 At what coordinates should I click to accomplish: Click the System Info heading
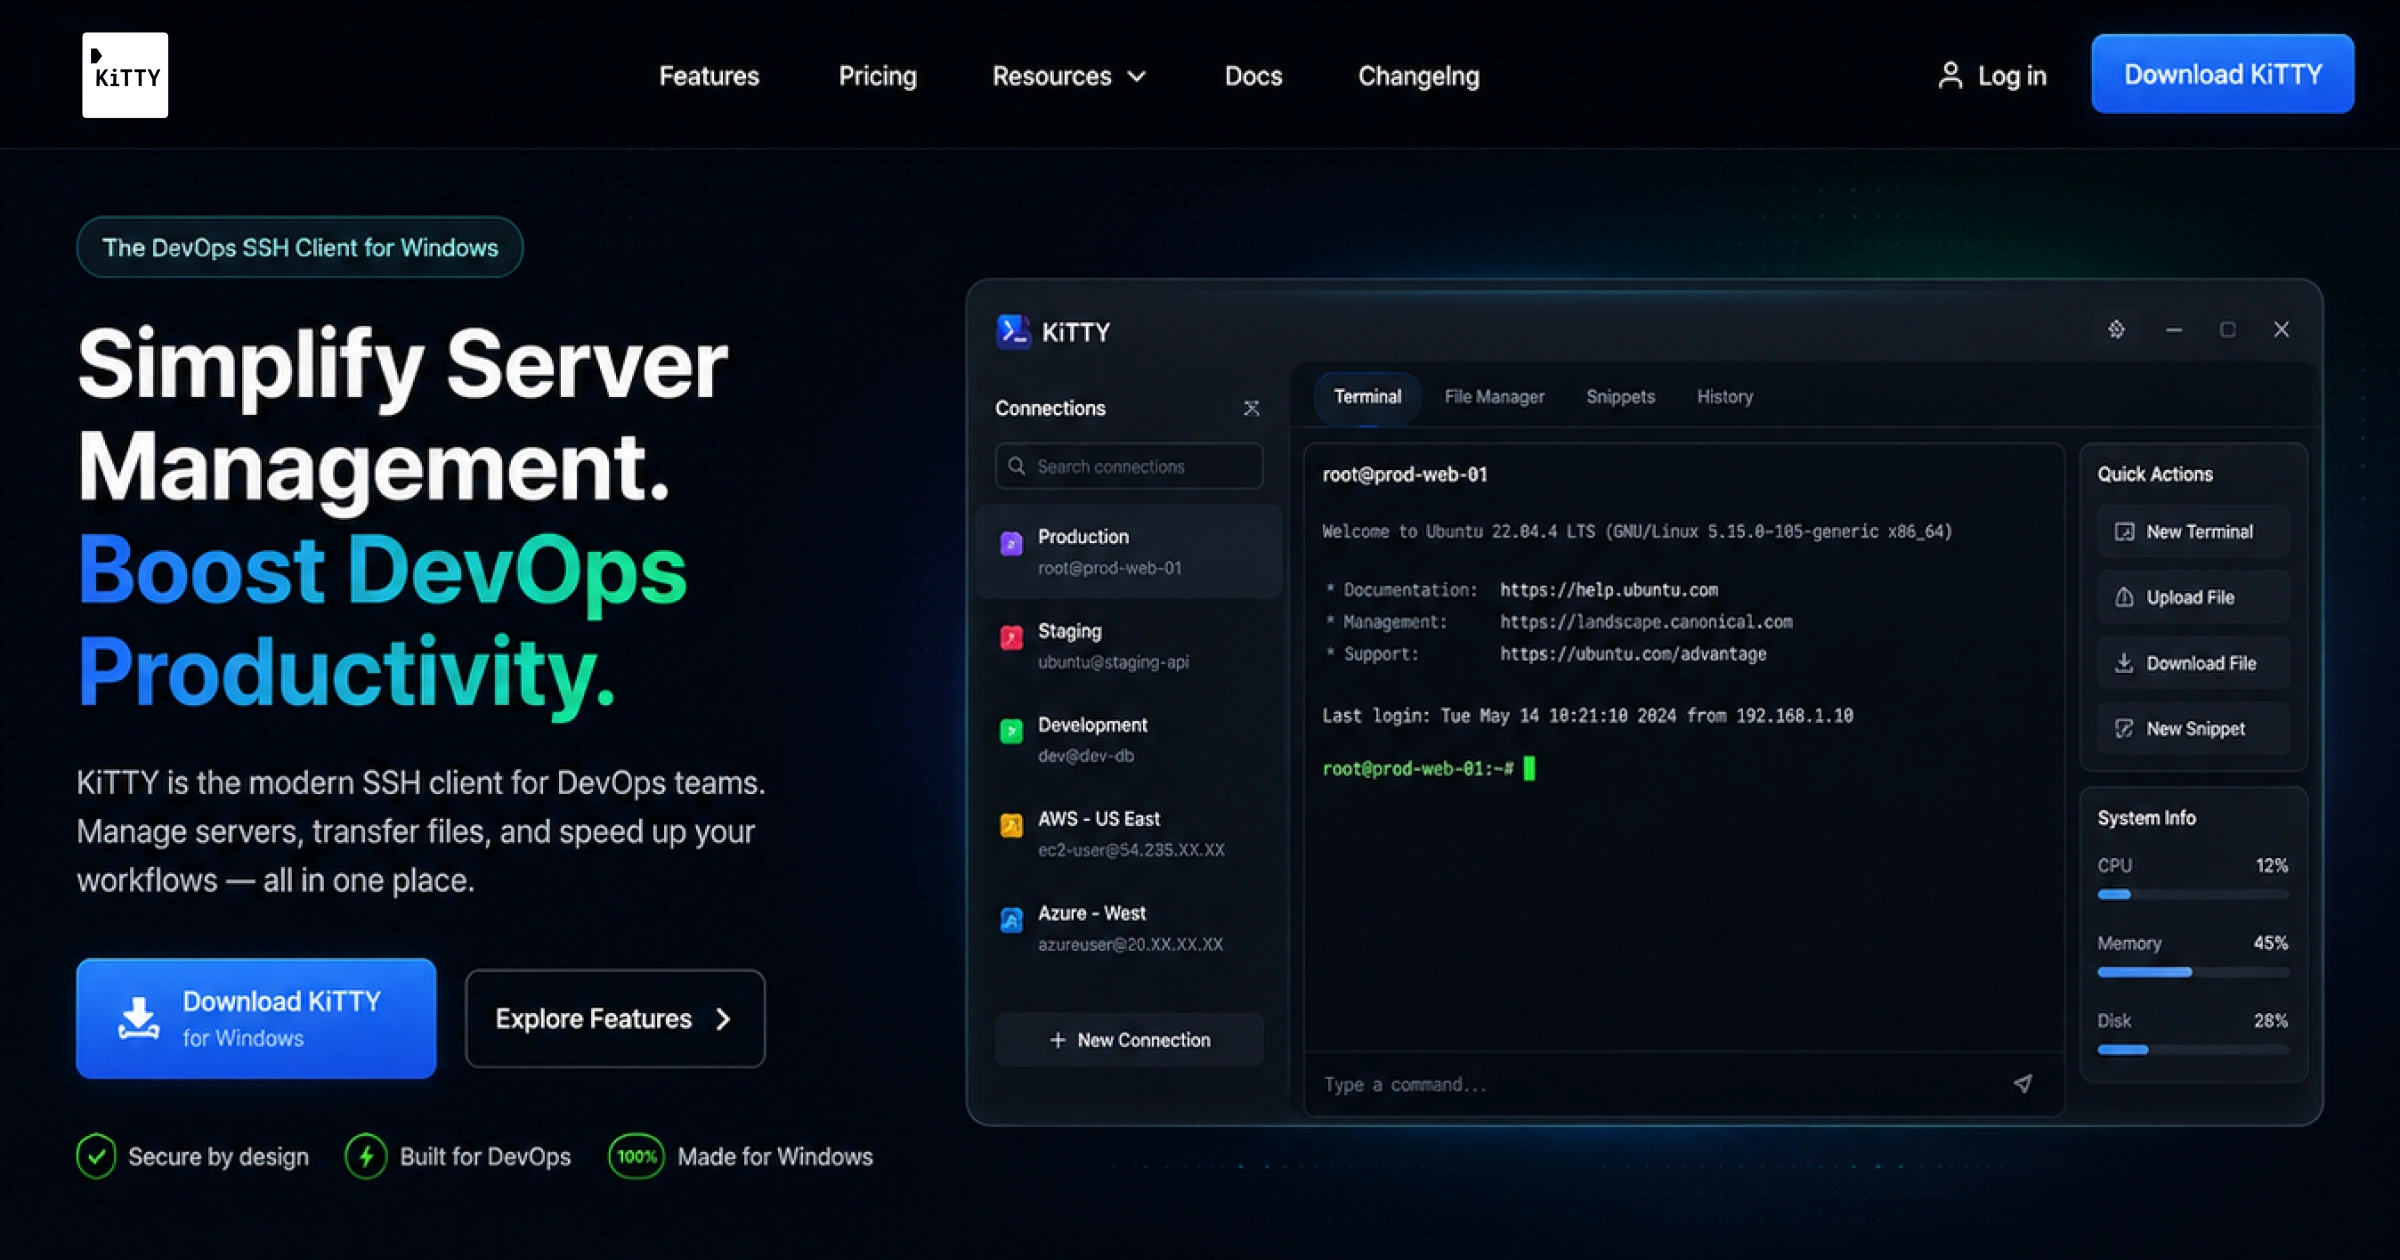2146,818
